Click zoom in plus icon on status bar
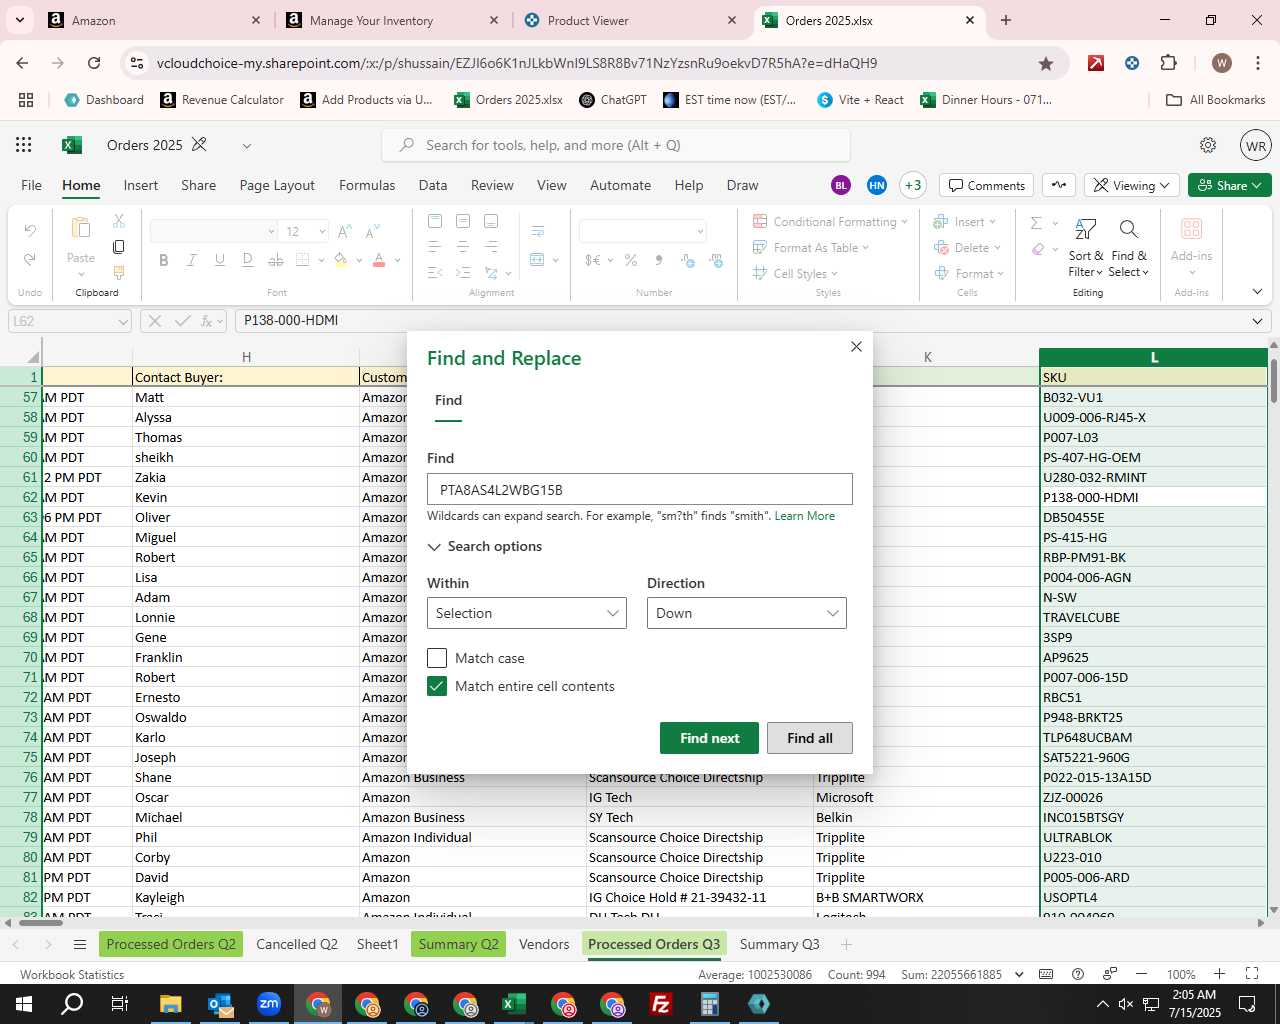 click(1219, 974)
